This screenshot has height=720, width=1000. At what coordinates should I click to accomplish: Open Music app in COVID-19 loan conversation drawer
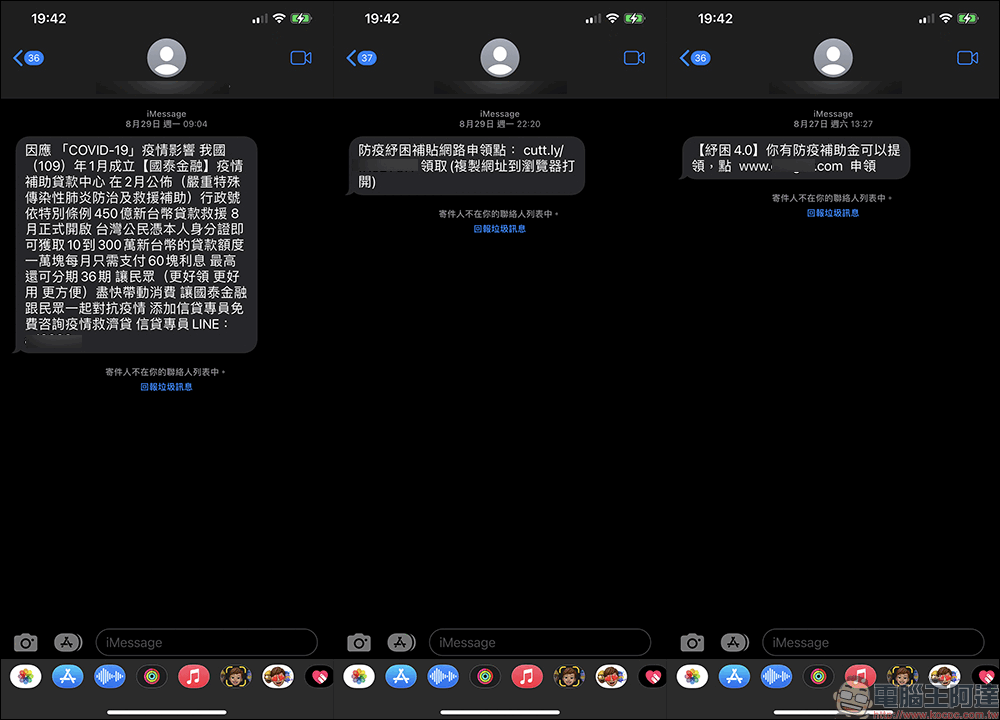(194, 676)
